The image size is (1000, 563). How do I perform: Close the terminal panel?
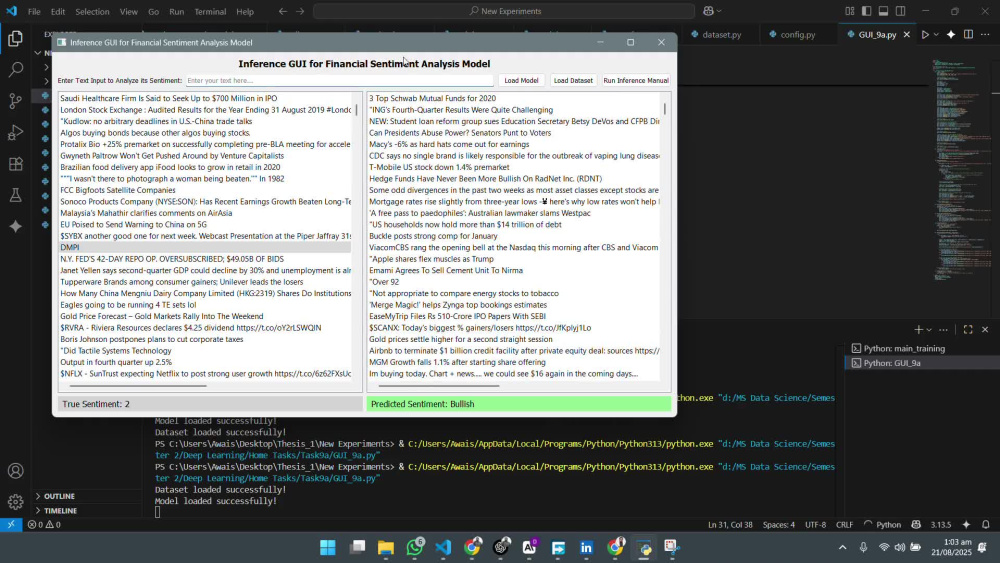985,330
